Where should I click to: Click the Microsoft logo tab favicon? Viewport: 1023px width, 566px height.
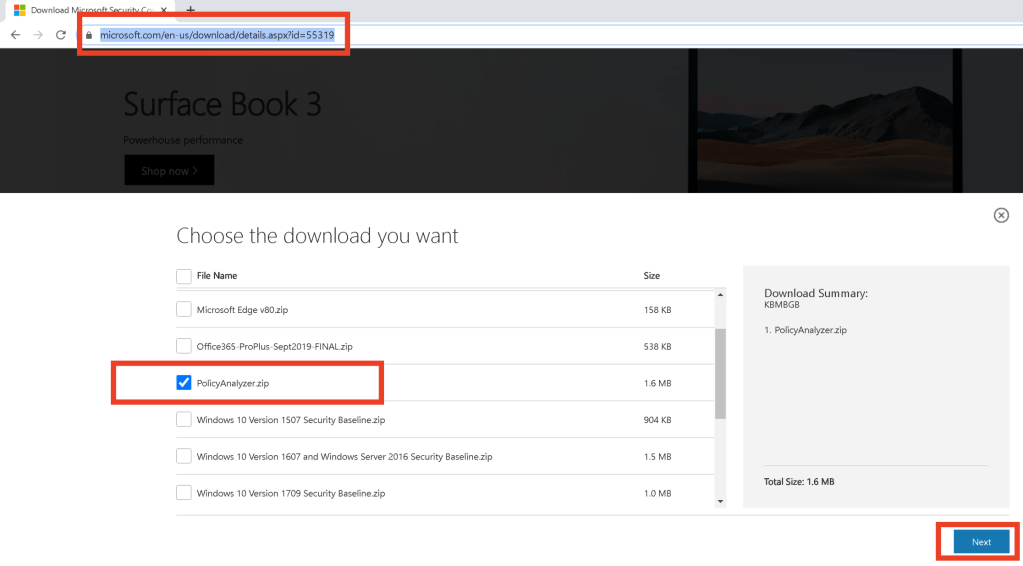click(19, 10)
